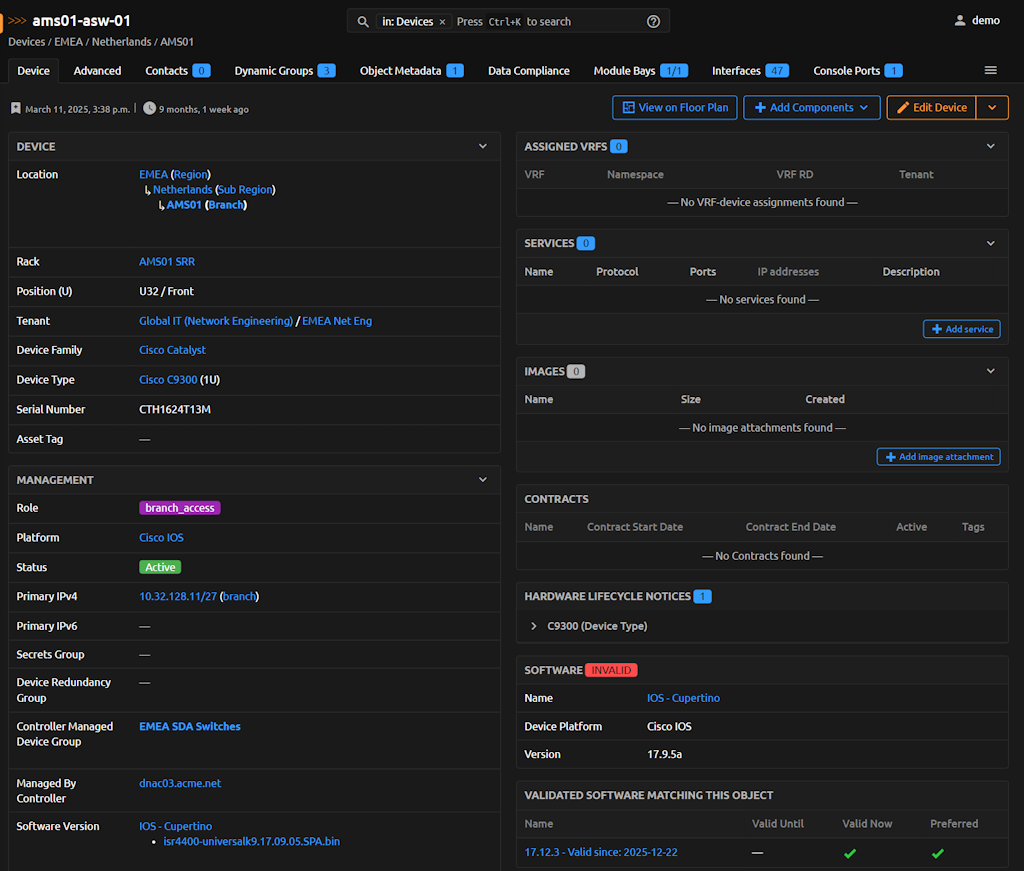Click the clock last-updated icon
The height and width of the screenshot is (871, 1024).
(149, 108)
